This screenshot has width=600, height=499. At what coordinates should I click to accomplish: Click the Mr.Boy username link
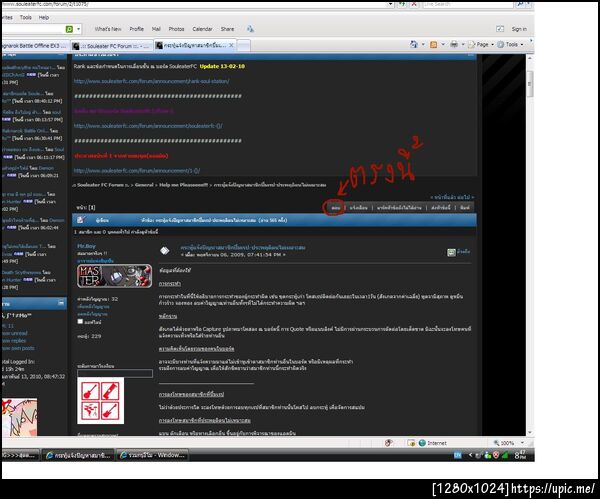(86, 246)
